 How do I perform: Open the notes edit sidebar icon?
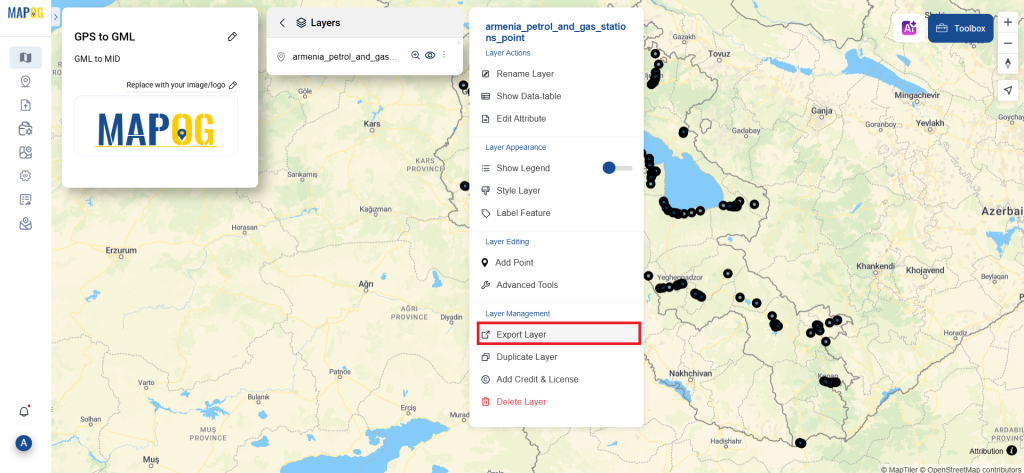point(25,200)
